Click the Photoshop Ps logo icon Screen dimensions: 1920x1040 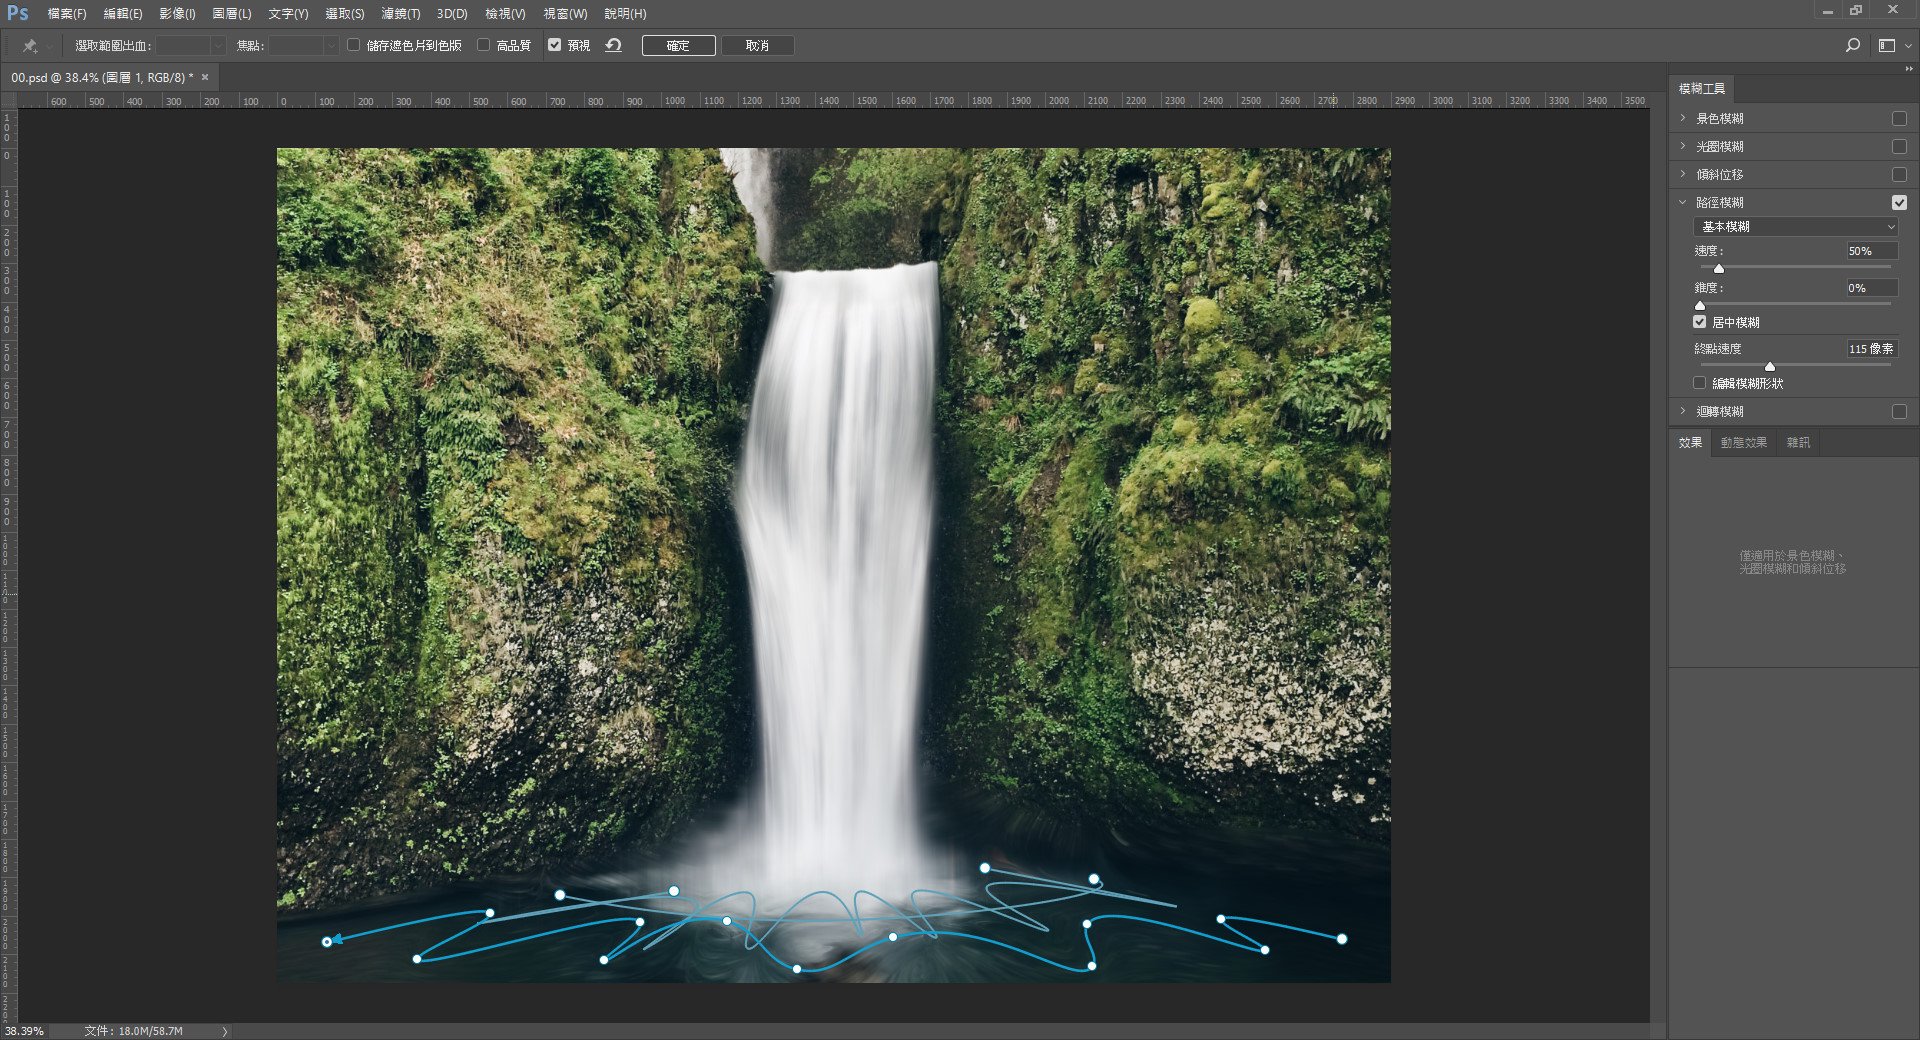point(18,13)
